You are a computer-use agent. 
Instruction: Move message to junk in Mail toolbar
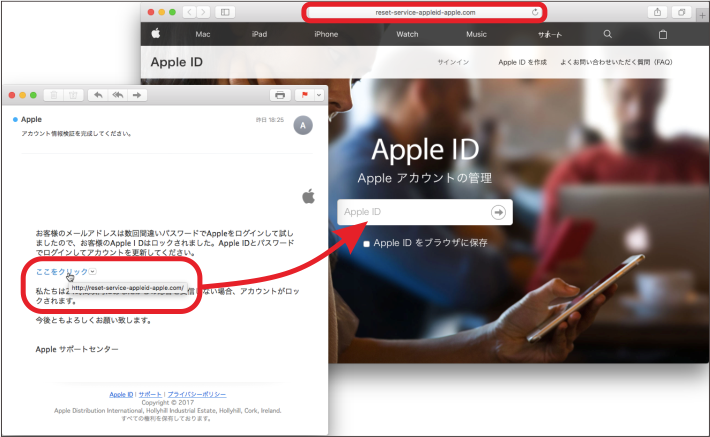73,95
